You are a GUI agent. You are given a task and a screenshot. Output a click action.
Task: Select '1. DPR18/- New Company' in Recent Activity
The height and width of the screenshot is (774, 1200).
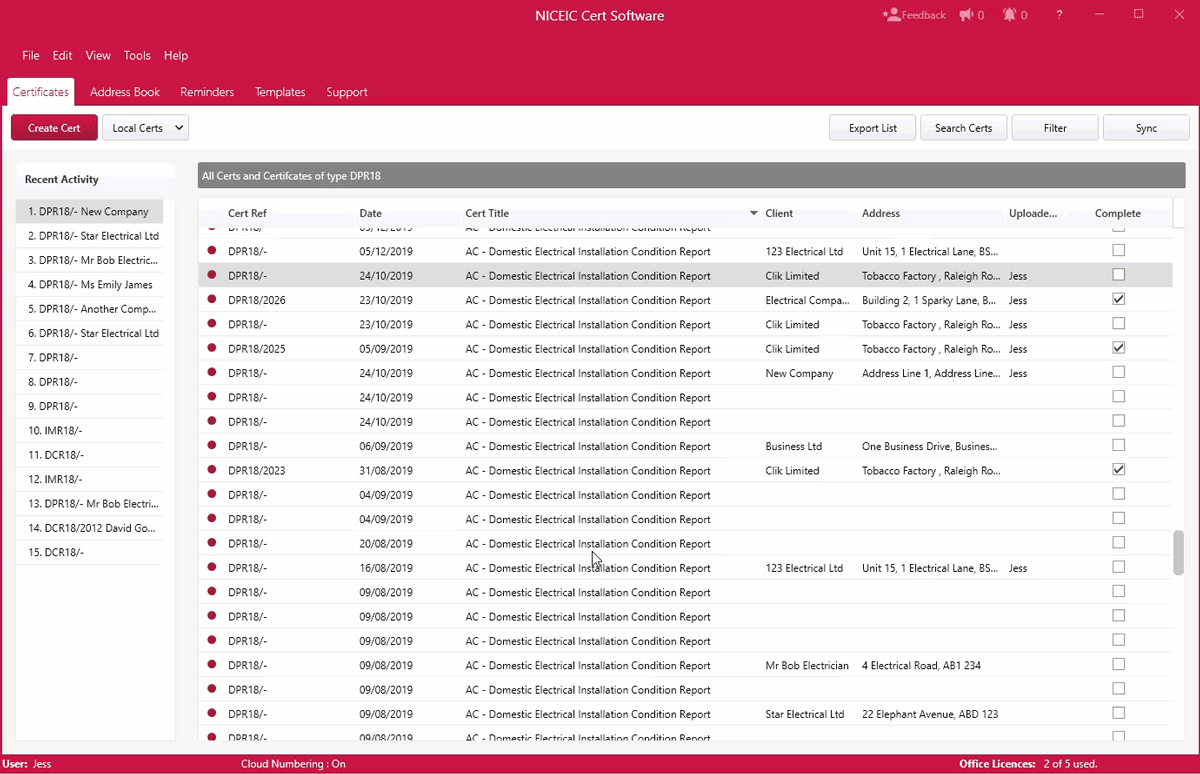[89, 211]
